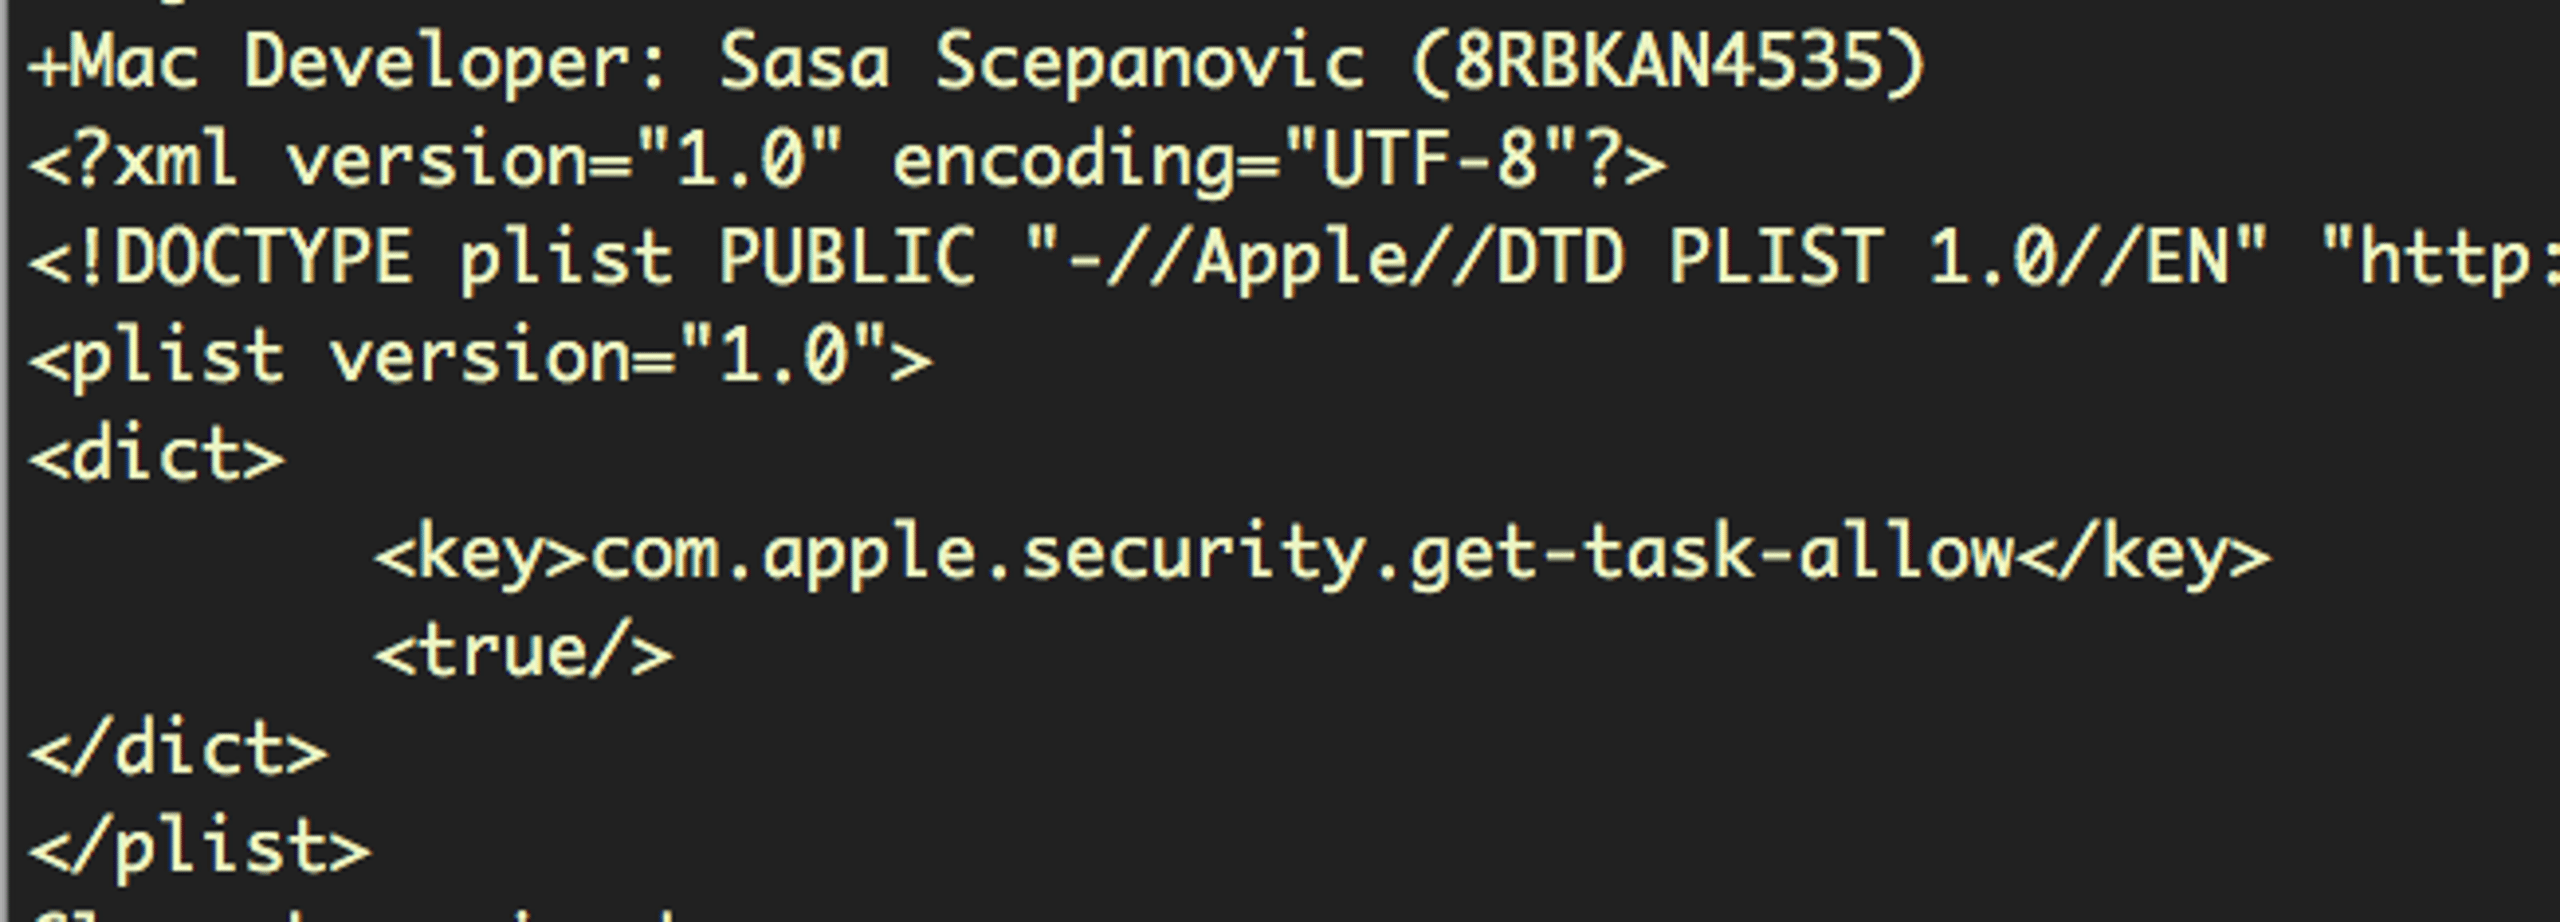Click the surname "Scepanovic"
Viewport: 2560px width, 922px height.
pyautogui.click(x=1150, y=63)
